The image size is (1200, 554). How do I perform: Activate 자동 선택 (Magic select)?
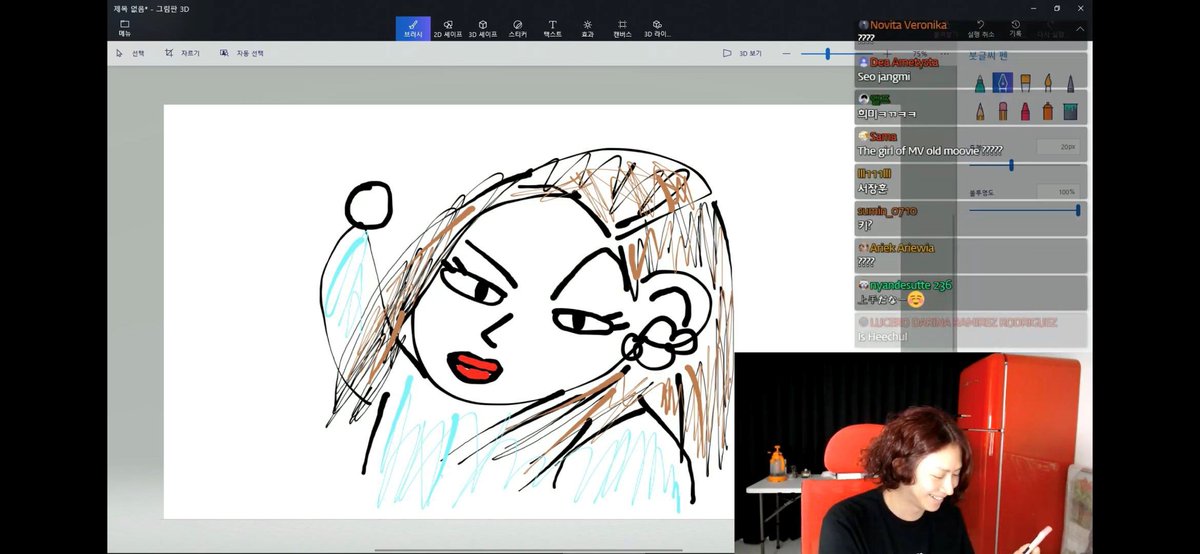[x=243, y=53]
